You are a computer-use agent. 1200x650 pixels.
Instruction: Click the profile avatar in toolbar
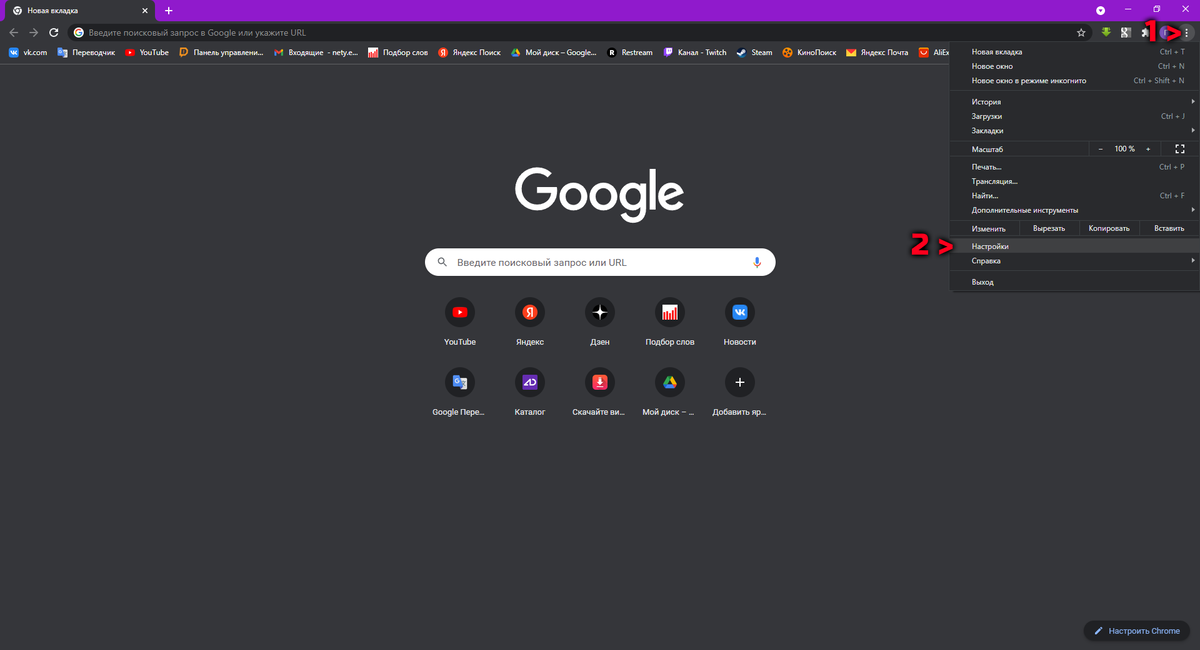coord(1166,33)
